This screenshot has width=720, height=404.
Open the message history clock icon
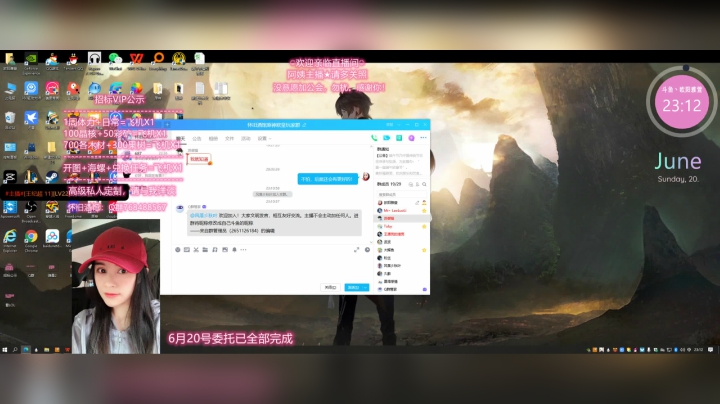click(x=367, y=250)
